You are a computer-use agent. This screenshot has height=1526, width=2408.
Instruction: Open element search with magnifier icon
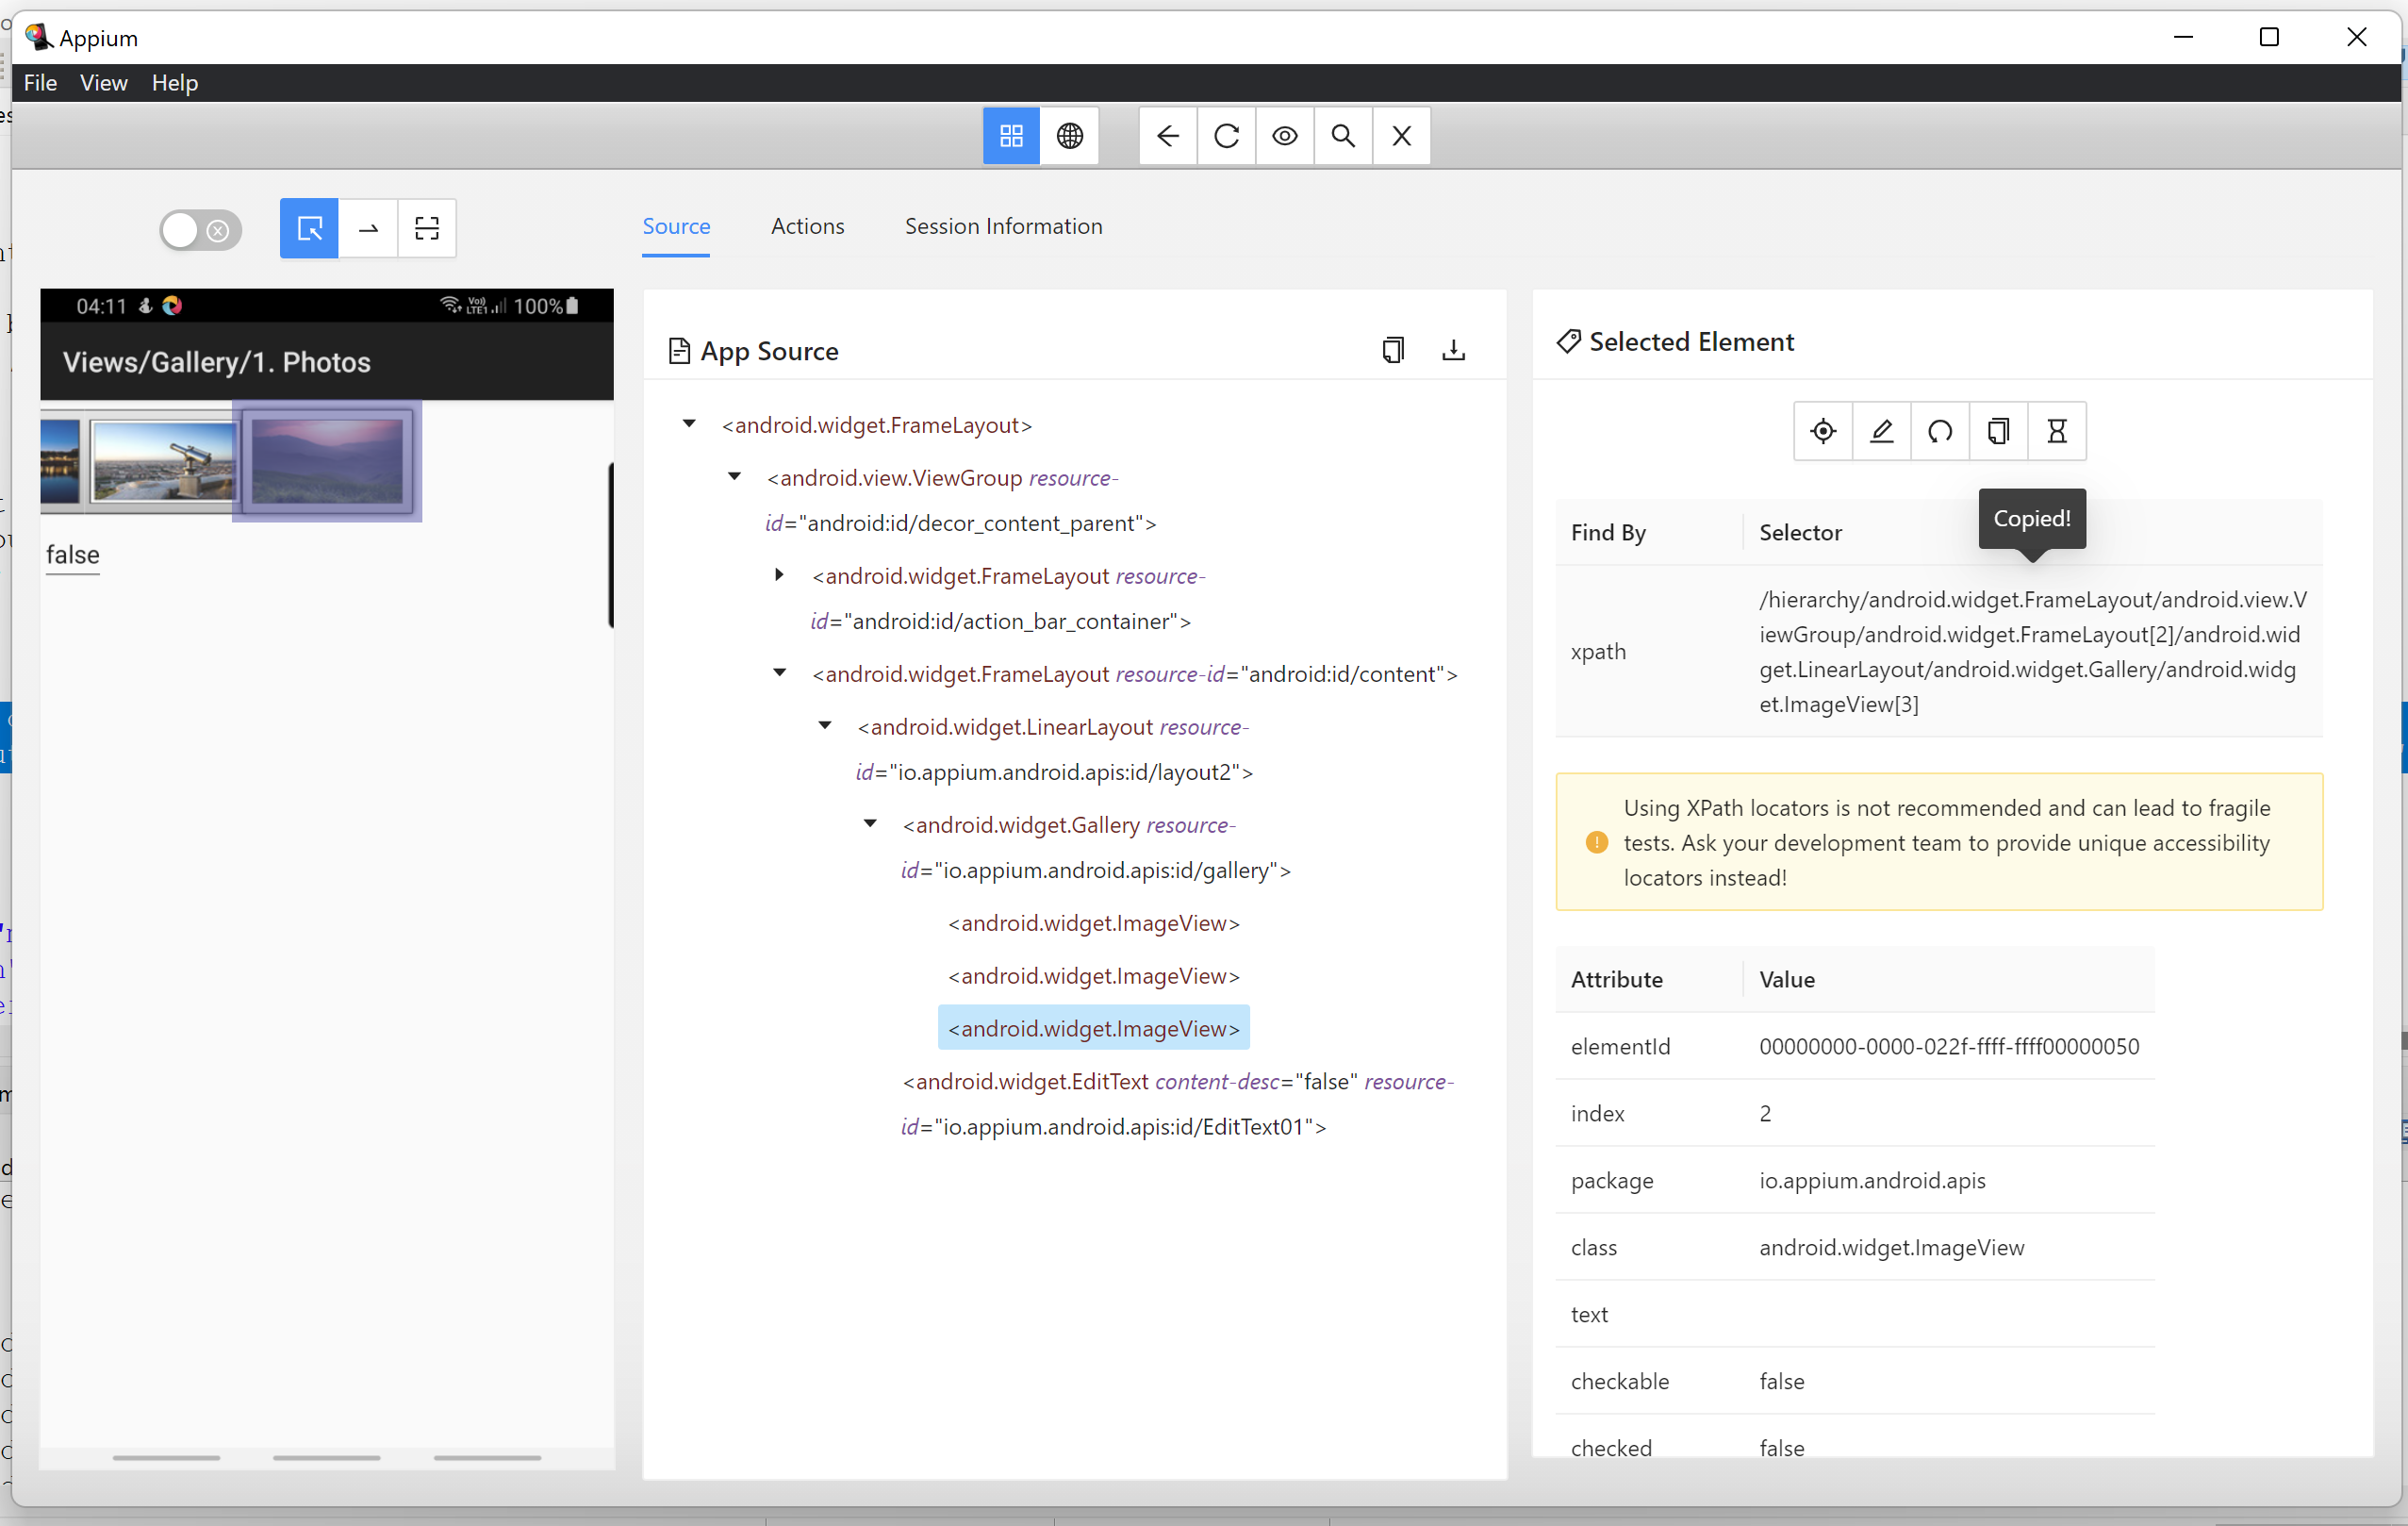tap(1343, 136)
